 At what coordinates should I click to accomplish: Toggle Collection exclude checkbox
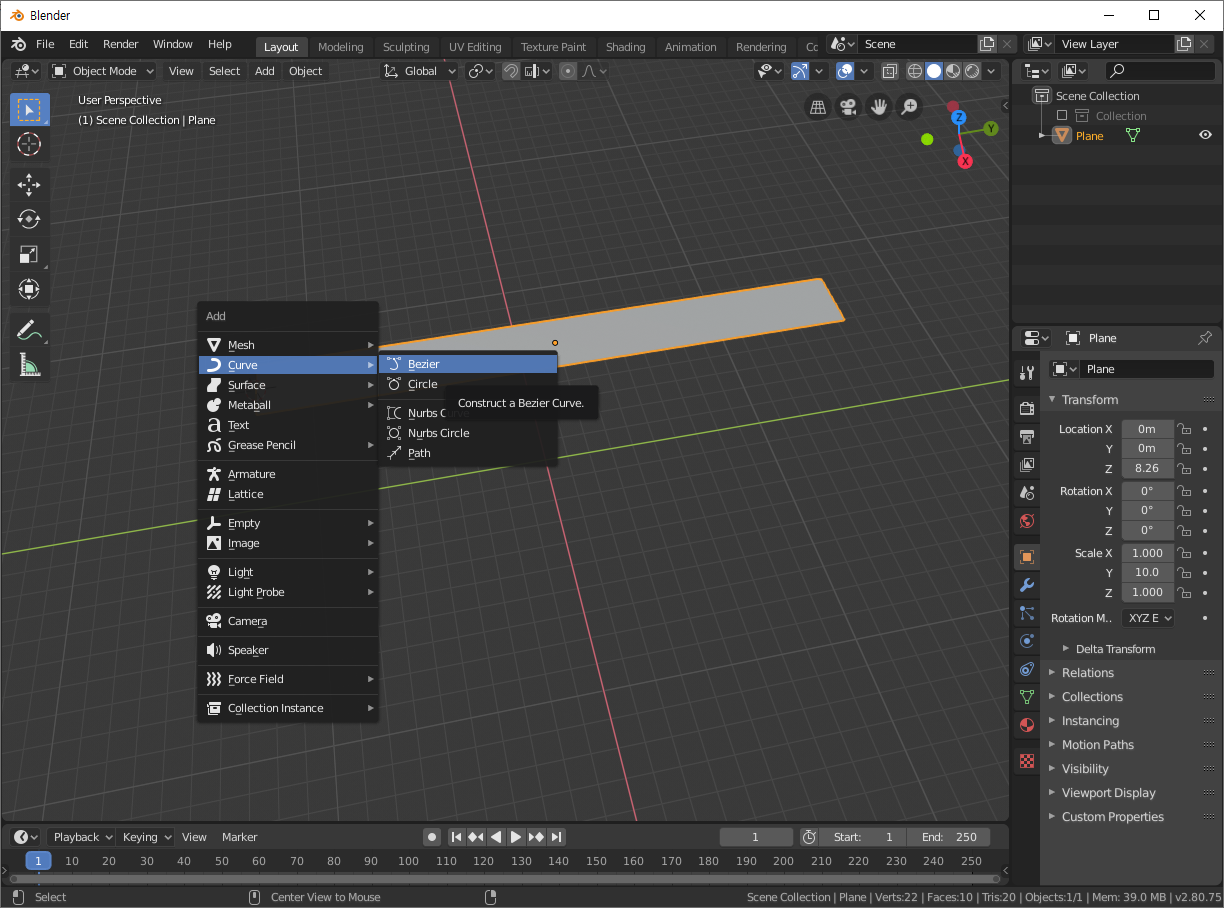1062,116
